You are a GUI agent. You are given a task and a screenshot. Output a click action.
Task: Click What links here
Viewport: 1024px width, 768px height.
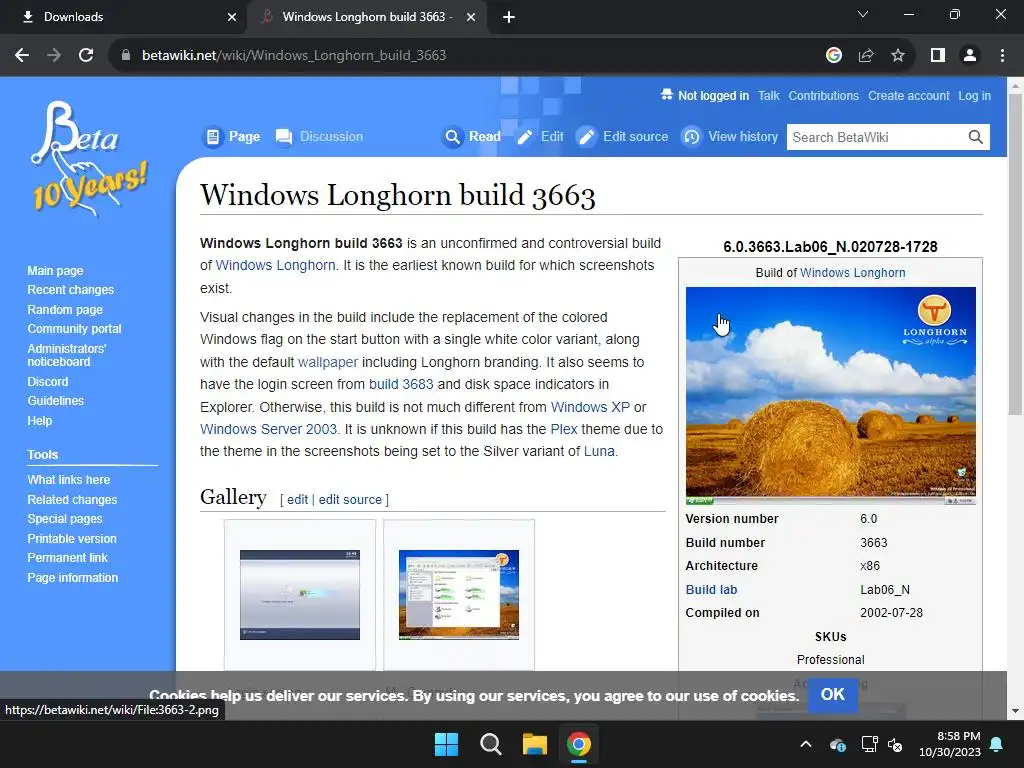(69, 479)
